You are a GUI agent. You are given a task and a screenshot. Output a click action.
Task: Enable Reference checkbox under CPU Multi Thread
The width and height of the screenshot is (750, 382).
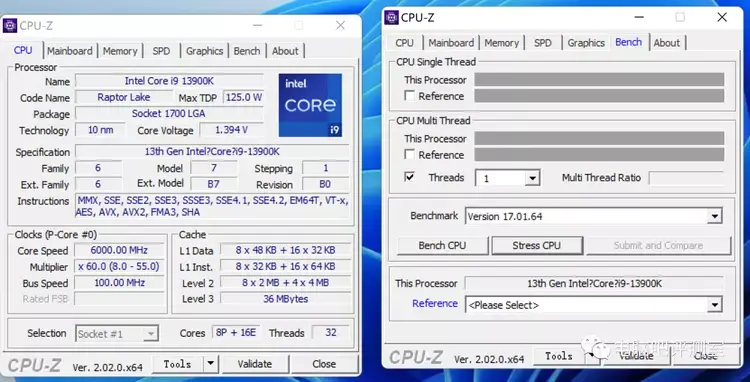click(x=409, y=154)
